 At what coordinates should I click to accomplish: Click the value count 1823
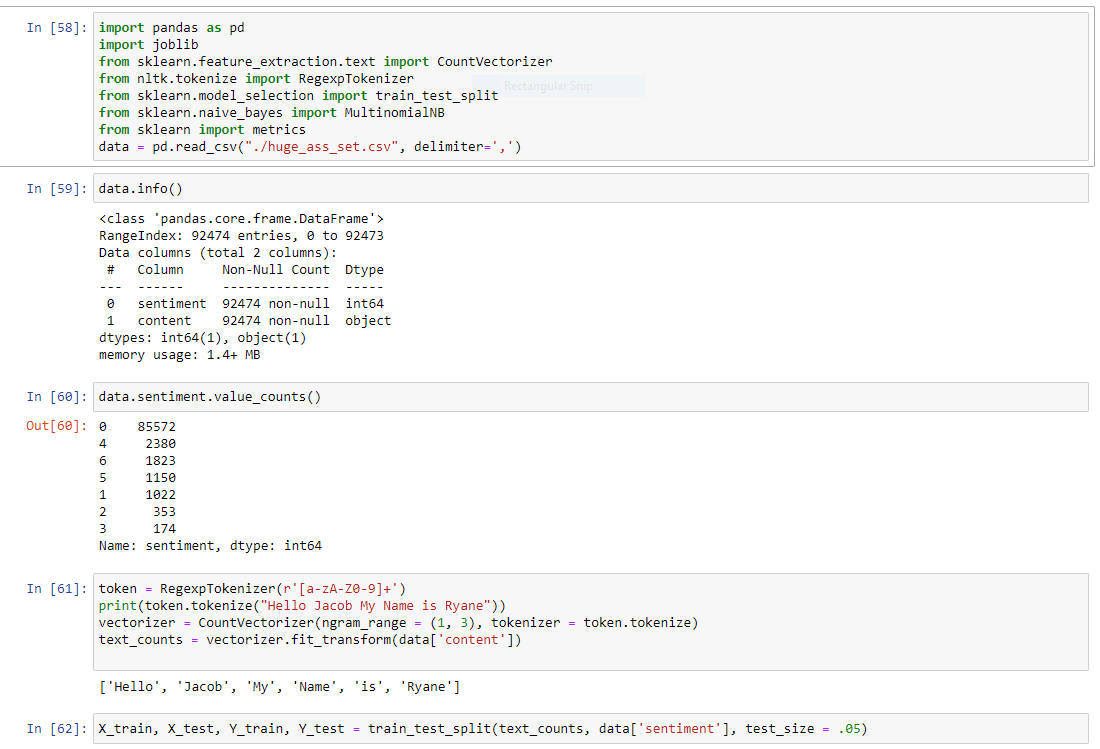(161, 461)
